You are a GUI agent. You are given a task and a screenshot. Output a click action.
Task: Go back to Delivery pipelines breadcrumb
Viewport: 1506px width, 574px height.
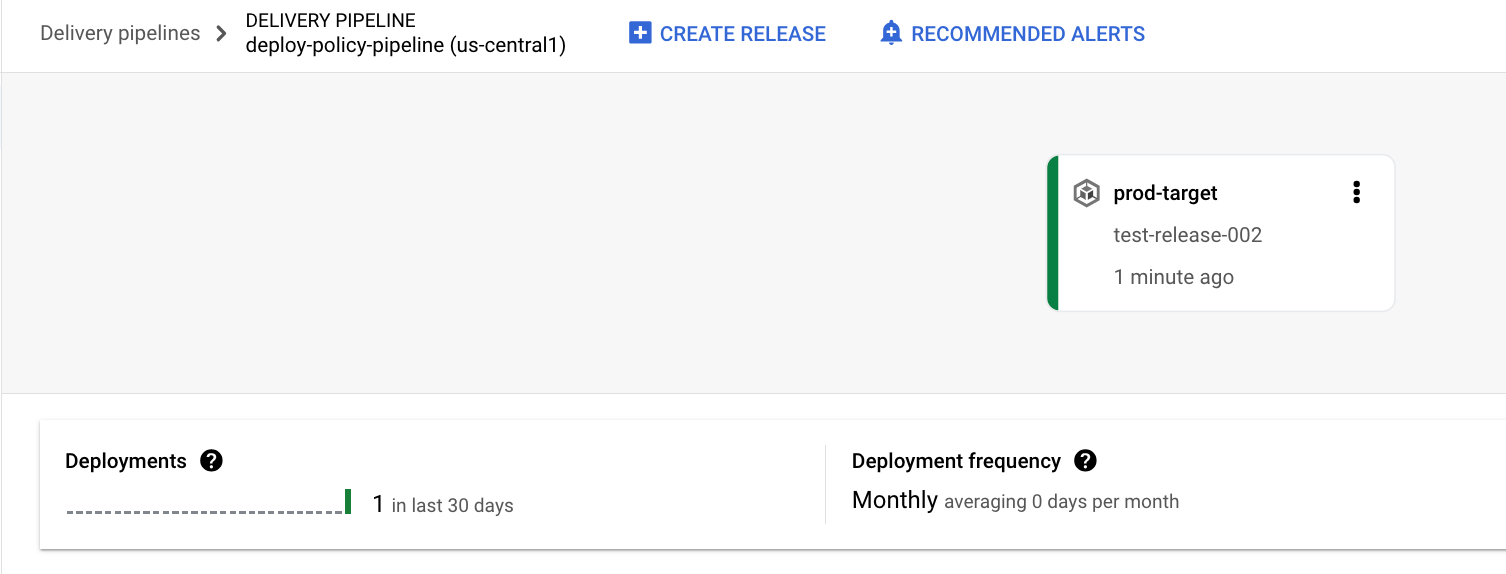tap(120, 33)
